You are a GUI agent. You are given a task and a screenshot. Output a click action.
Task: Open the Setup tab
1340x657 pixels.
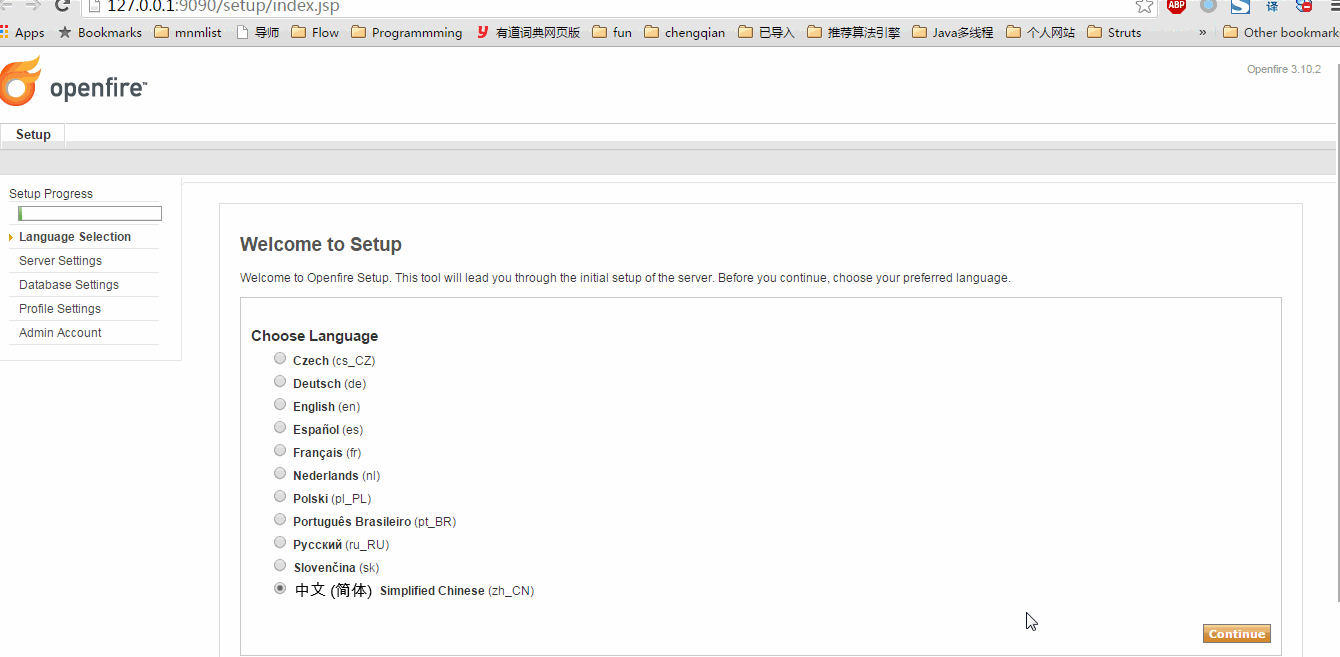(x=33, y=135)
